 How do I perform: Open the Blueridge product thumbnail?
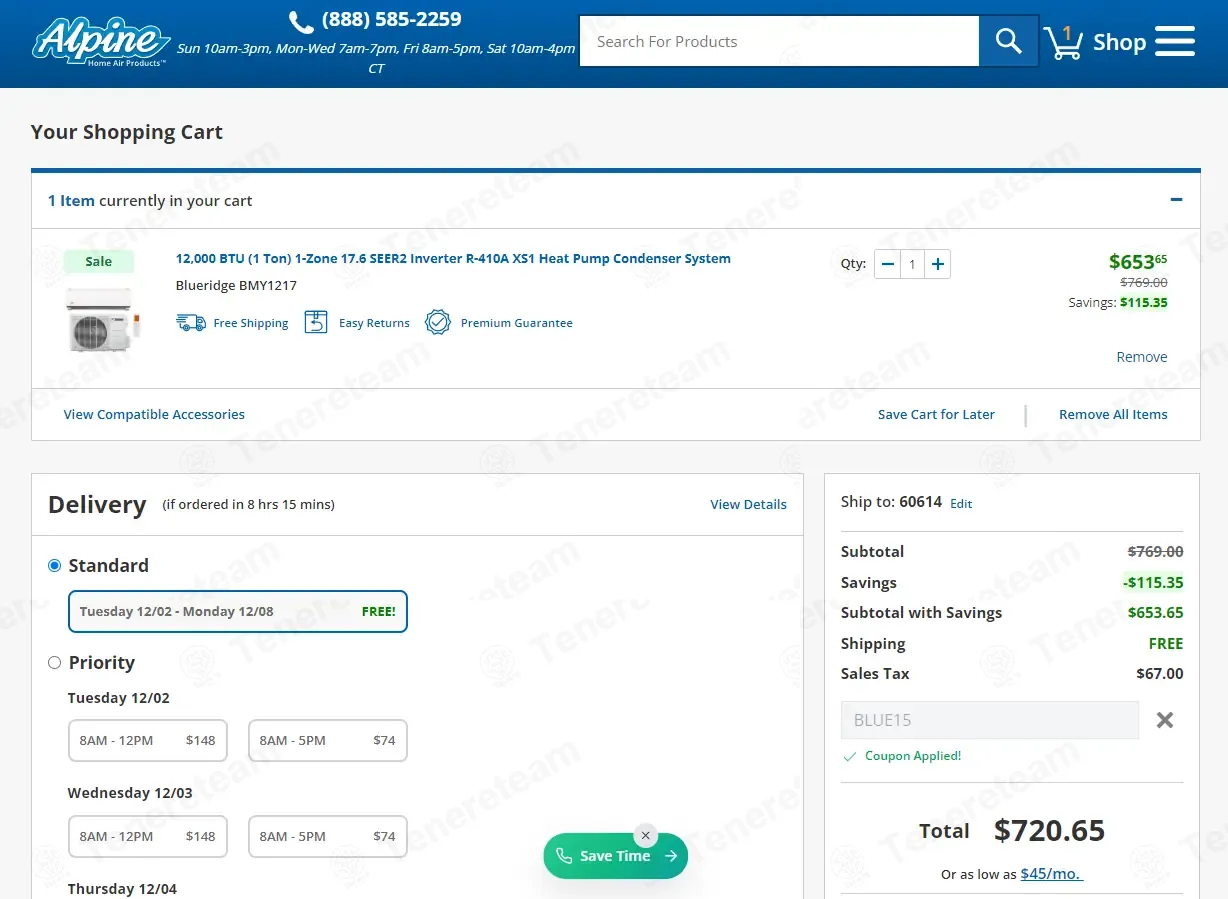coord(99,318)
